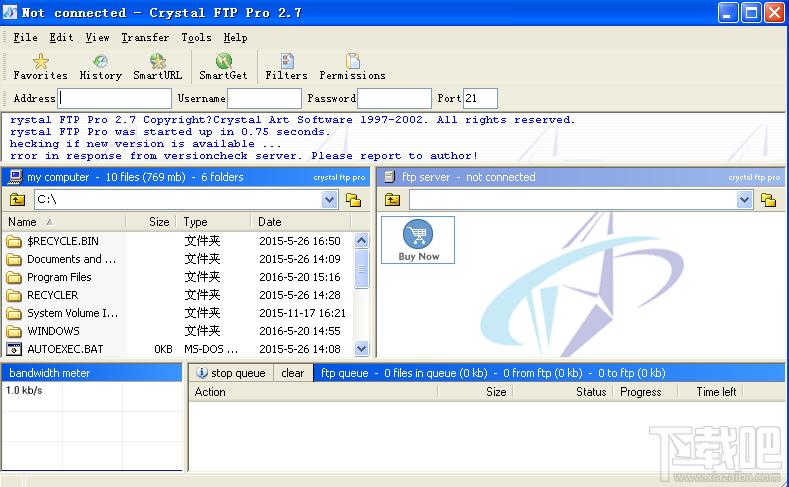Screen dimensions: 789x487
Task: Click the local file list scrollbar thumb
Action: (361, 269)
